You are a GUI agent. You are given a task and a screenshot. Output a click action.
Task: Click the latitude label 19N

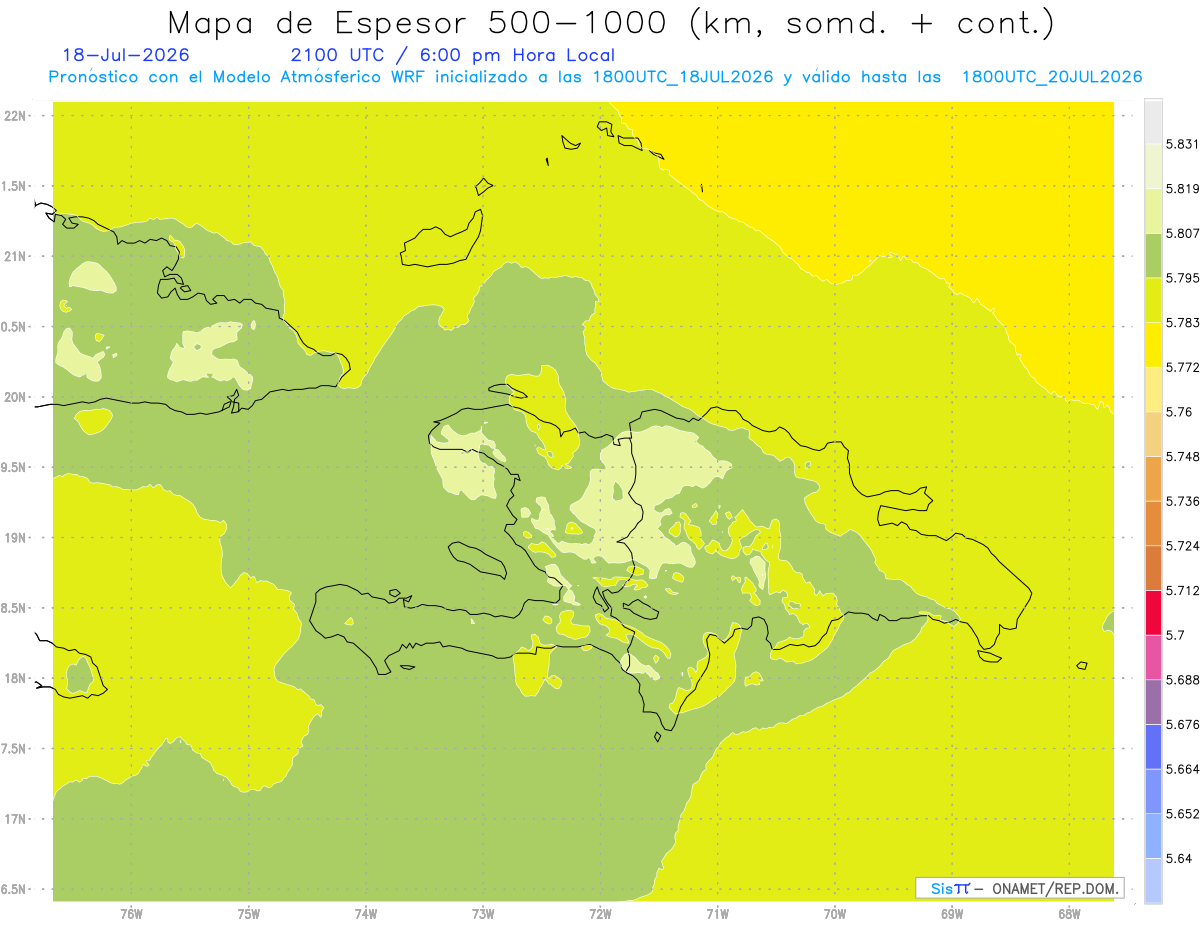[15, 538]
